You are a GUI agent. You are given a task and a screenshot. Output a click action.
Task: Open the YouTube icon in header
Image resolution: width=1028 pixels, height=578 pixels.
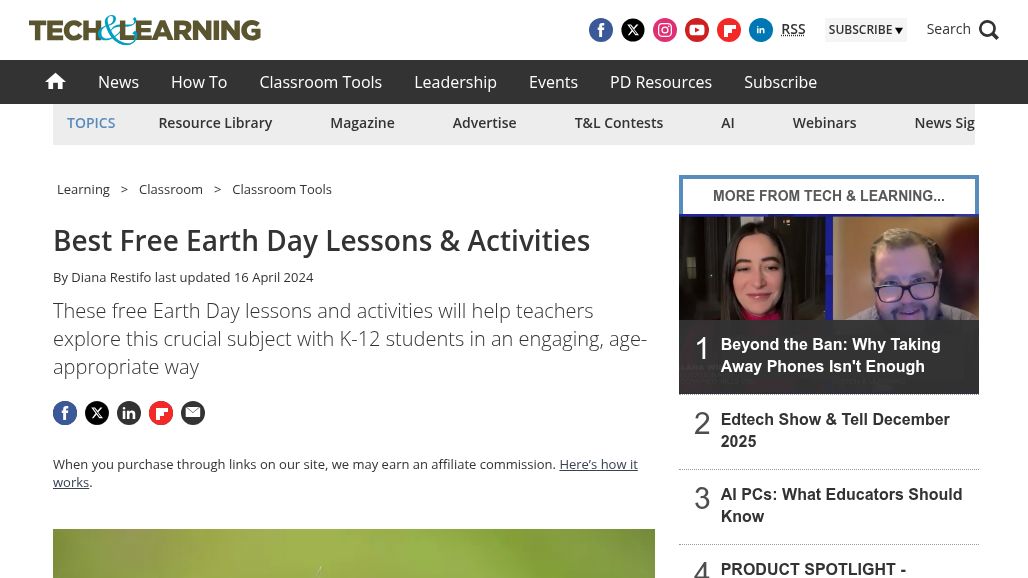coord(697,30)
